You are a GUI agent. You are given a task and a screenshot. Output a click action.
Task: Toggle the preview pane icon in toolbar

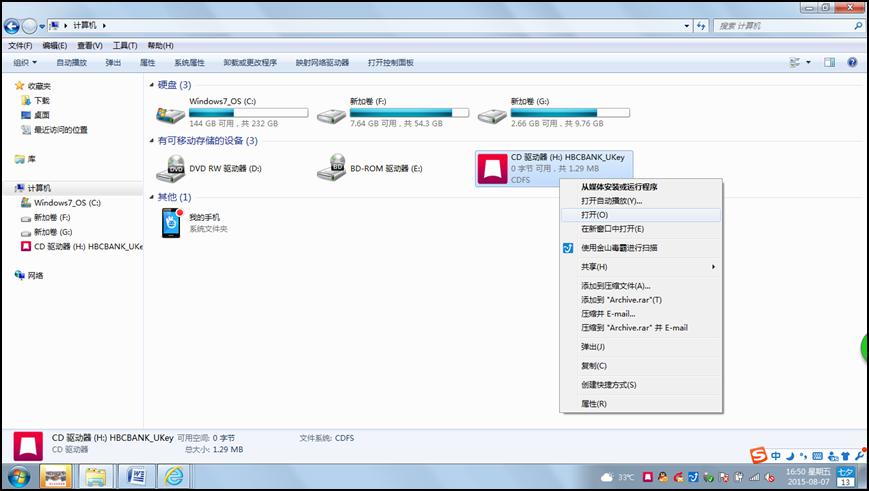829,62
